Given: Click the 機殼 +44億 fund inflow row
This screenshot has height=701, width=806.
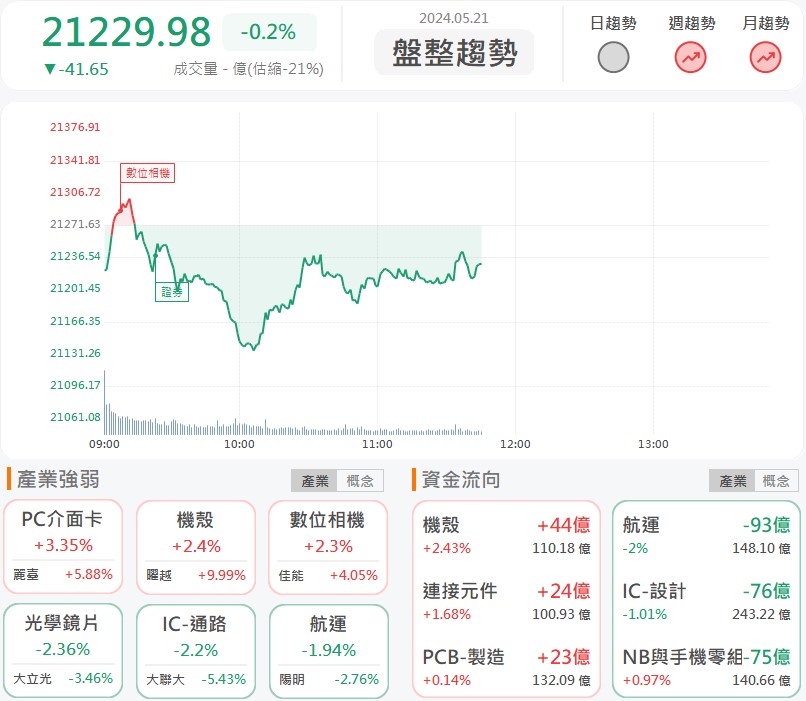Looking at the screenshot, I should click(506, 536).
